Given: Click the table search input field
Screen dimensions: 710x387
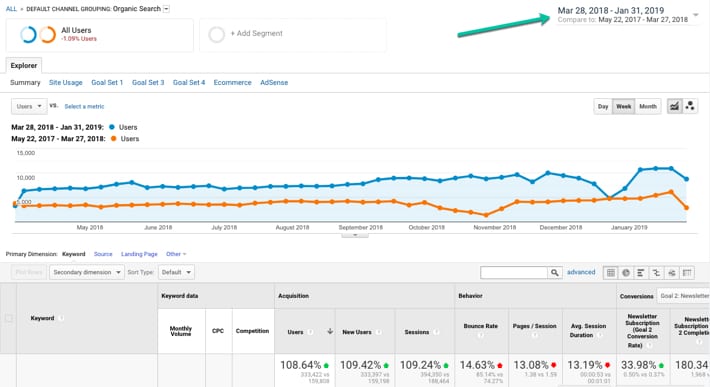Looking at the screenshot, I should [514, 272].
